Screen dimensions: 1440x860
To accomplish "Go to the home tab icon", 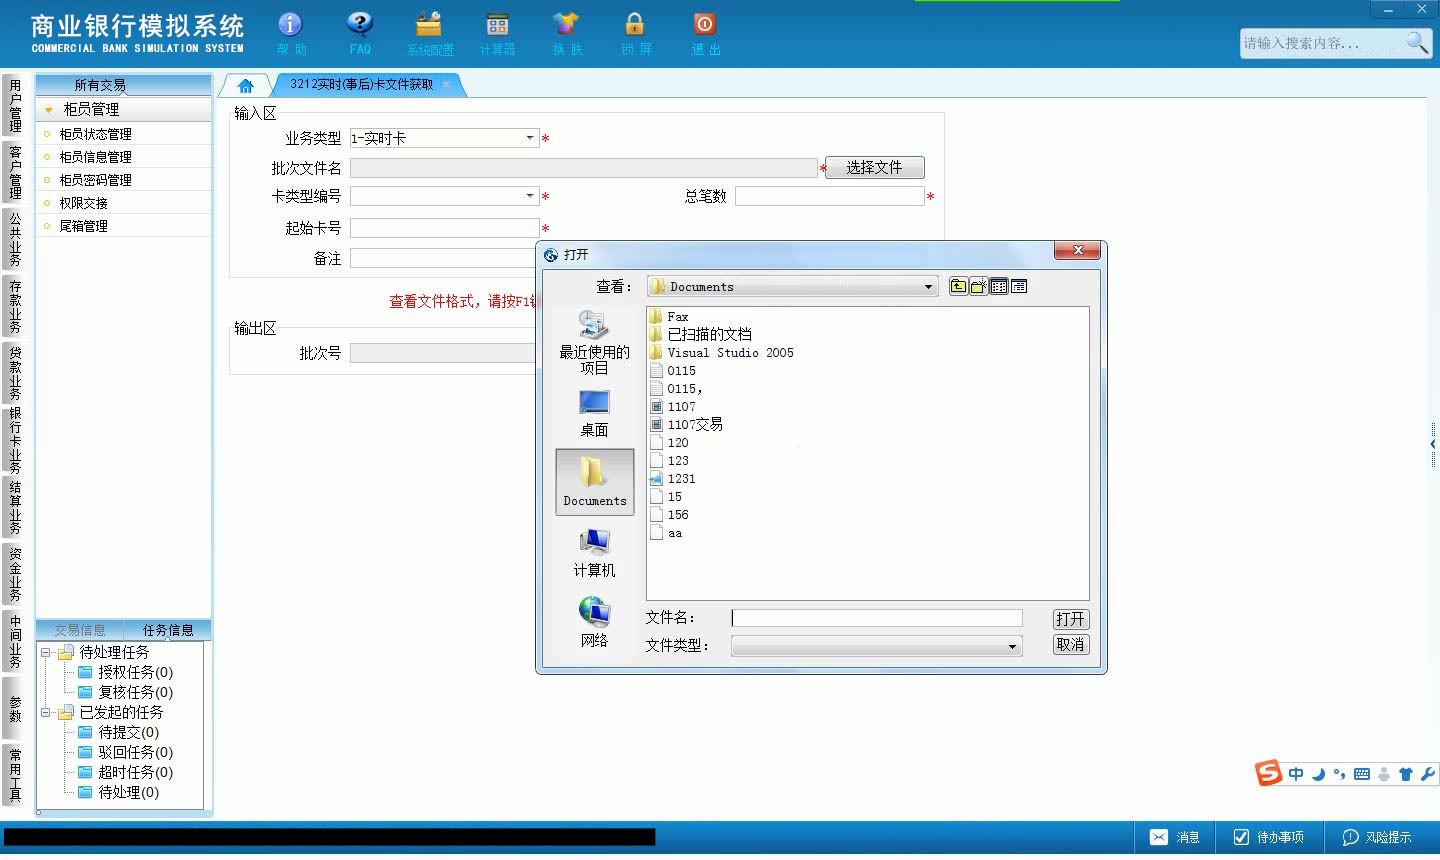I will coord(246,85).
